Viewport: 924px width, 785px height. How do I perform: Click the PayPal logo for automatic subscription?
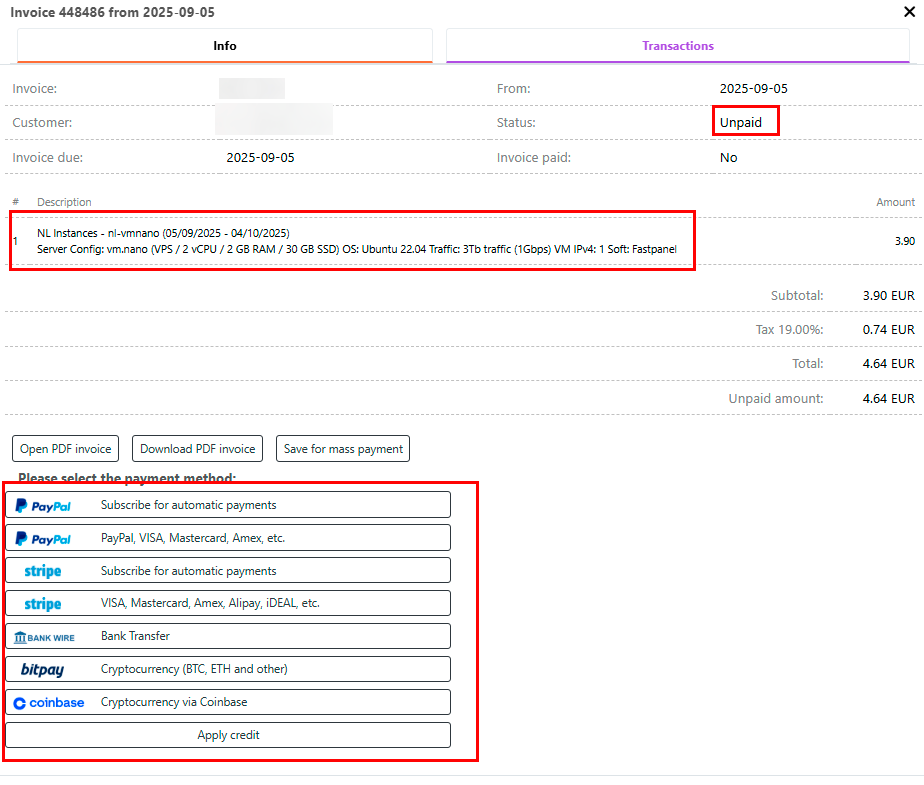coord(43,506)
